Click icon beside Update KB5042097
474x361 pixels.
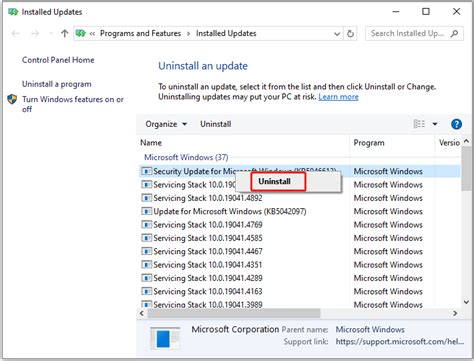[146, 211]
